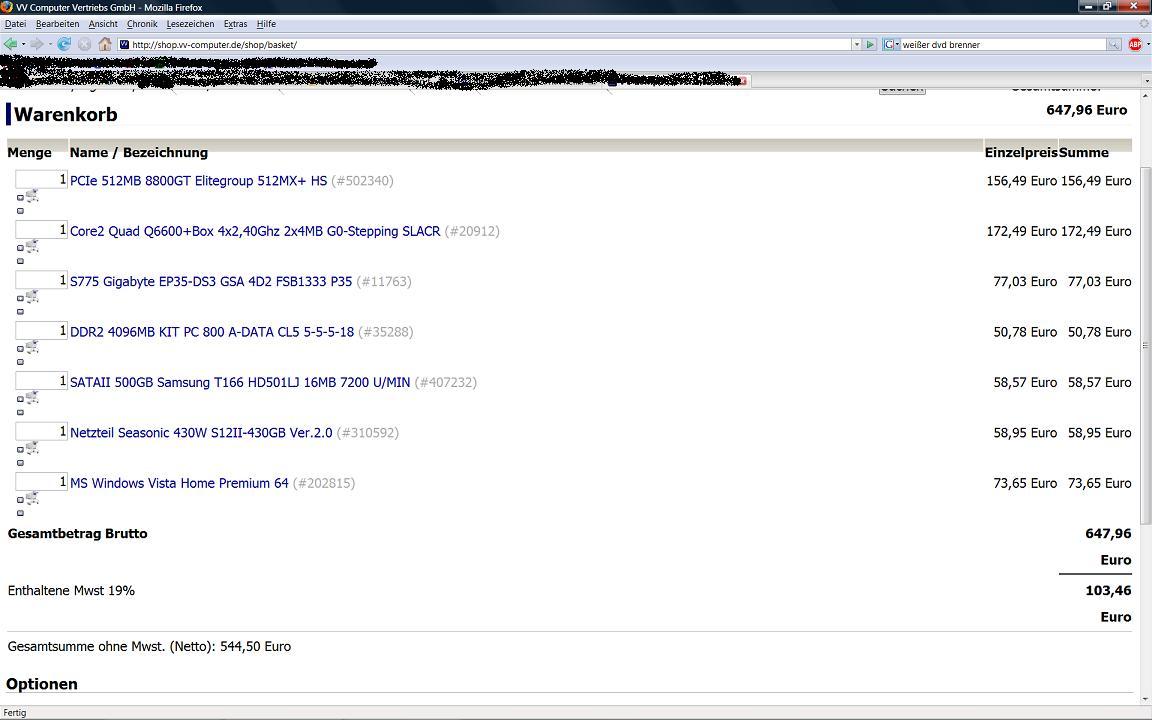Image resolution: width=1152 pixels, height=720 pixels.
Task: Click the lowest small box icon in the Windows Vista row
Action: tap(21, 513)
